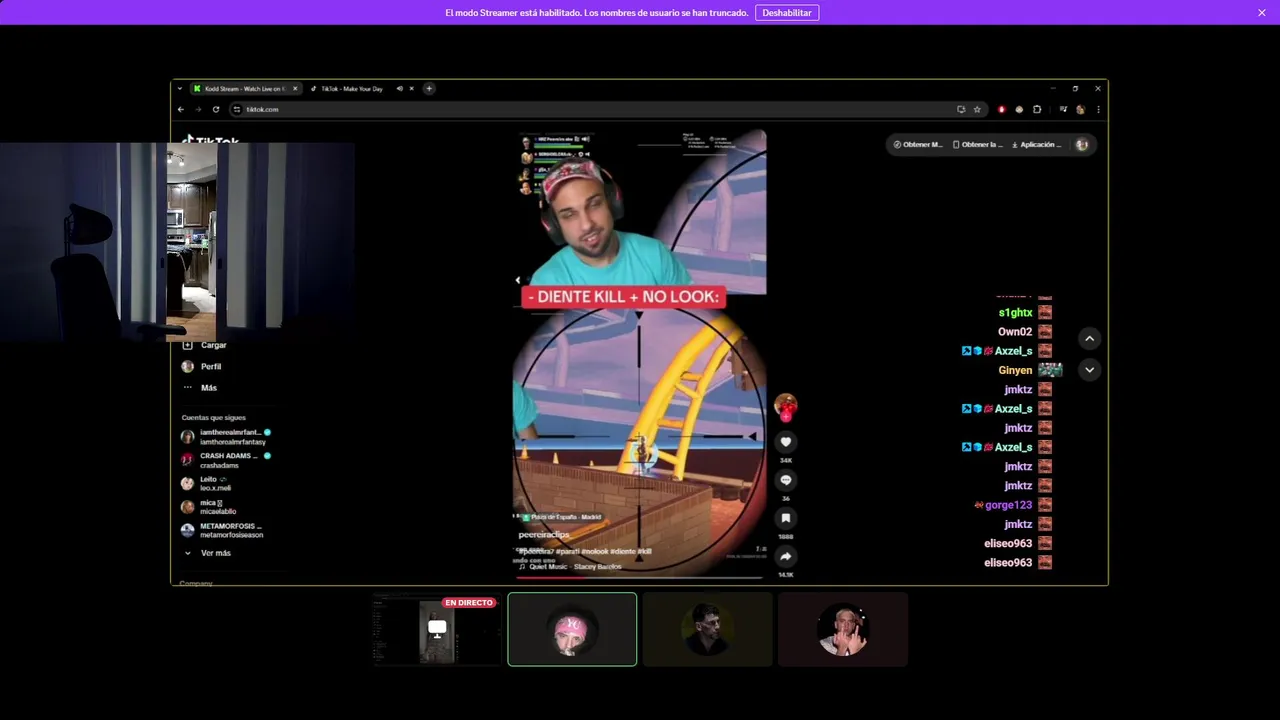Click the screen cast icon in address bar
Image resolution: width=1280 pixels, height=720 pixels.
(961, 109)
